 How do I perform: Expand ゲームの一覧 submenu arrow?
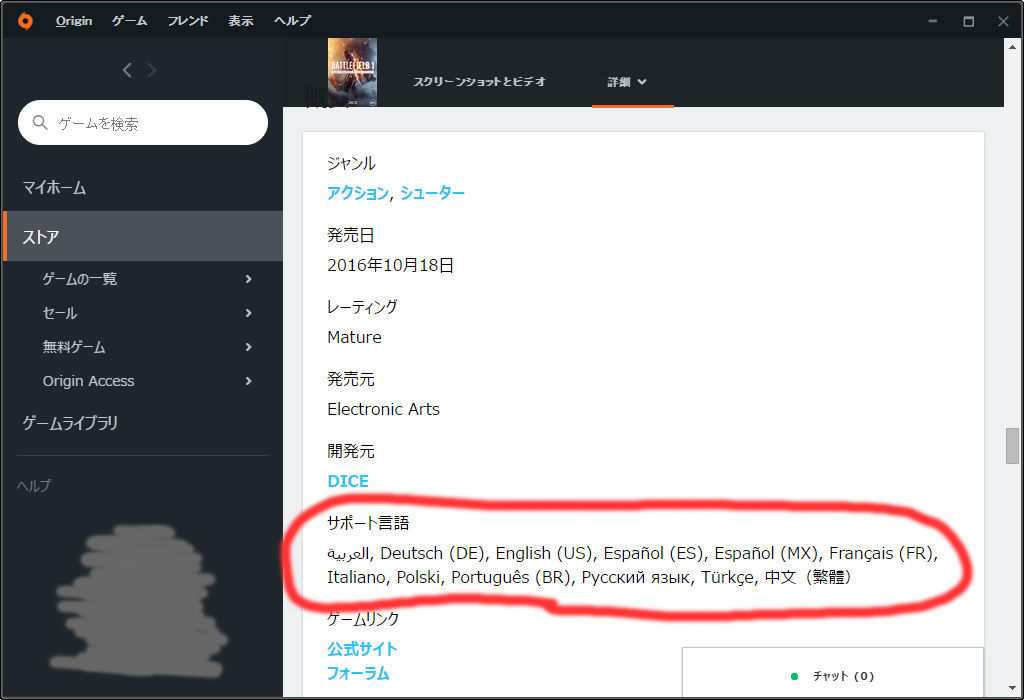248,279
